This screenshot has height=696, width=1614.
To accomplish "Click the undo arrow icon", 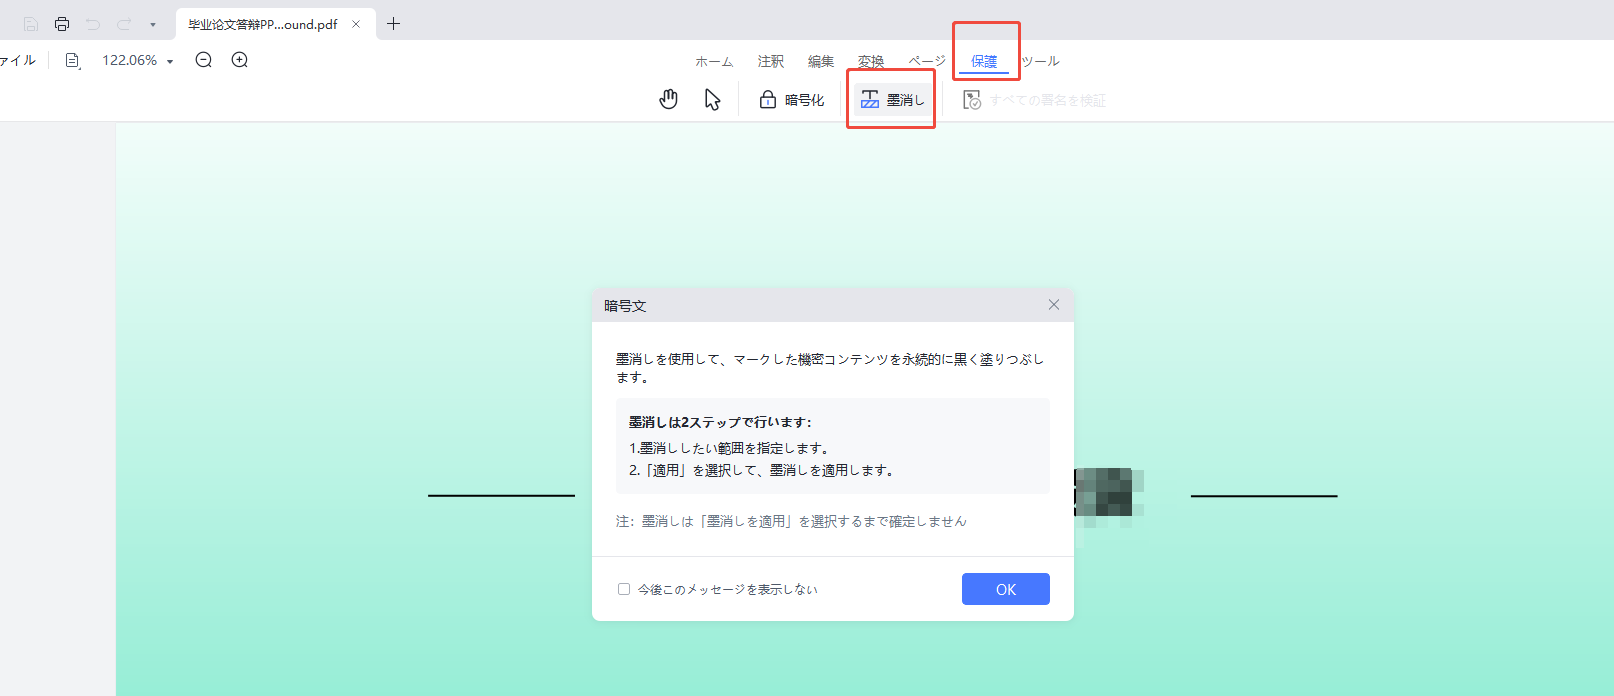I will pos(93,24).
